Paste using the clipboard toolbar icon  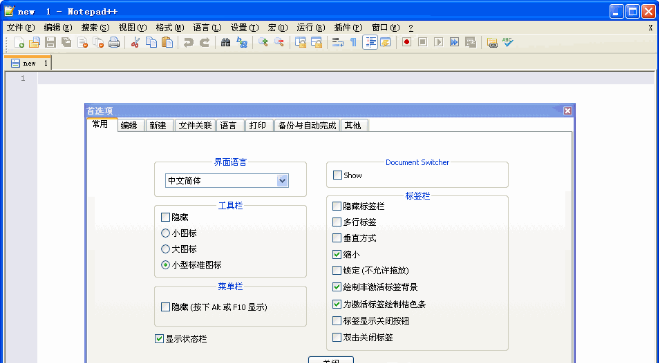[x=167, y=42]
